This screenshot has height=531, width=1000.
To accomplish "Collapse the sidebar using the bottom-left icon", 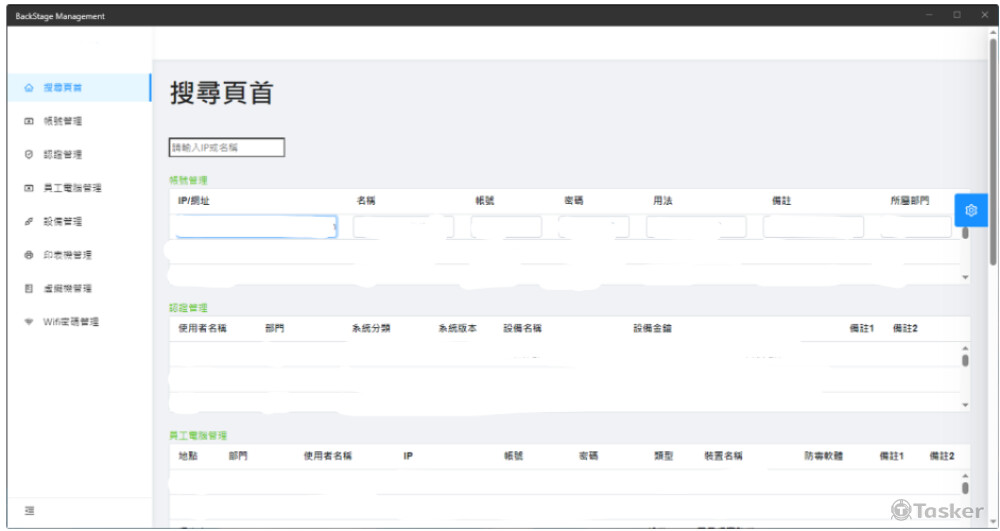I will coord(29,511).
